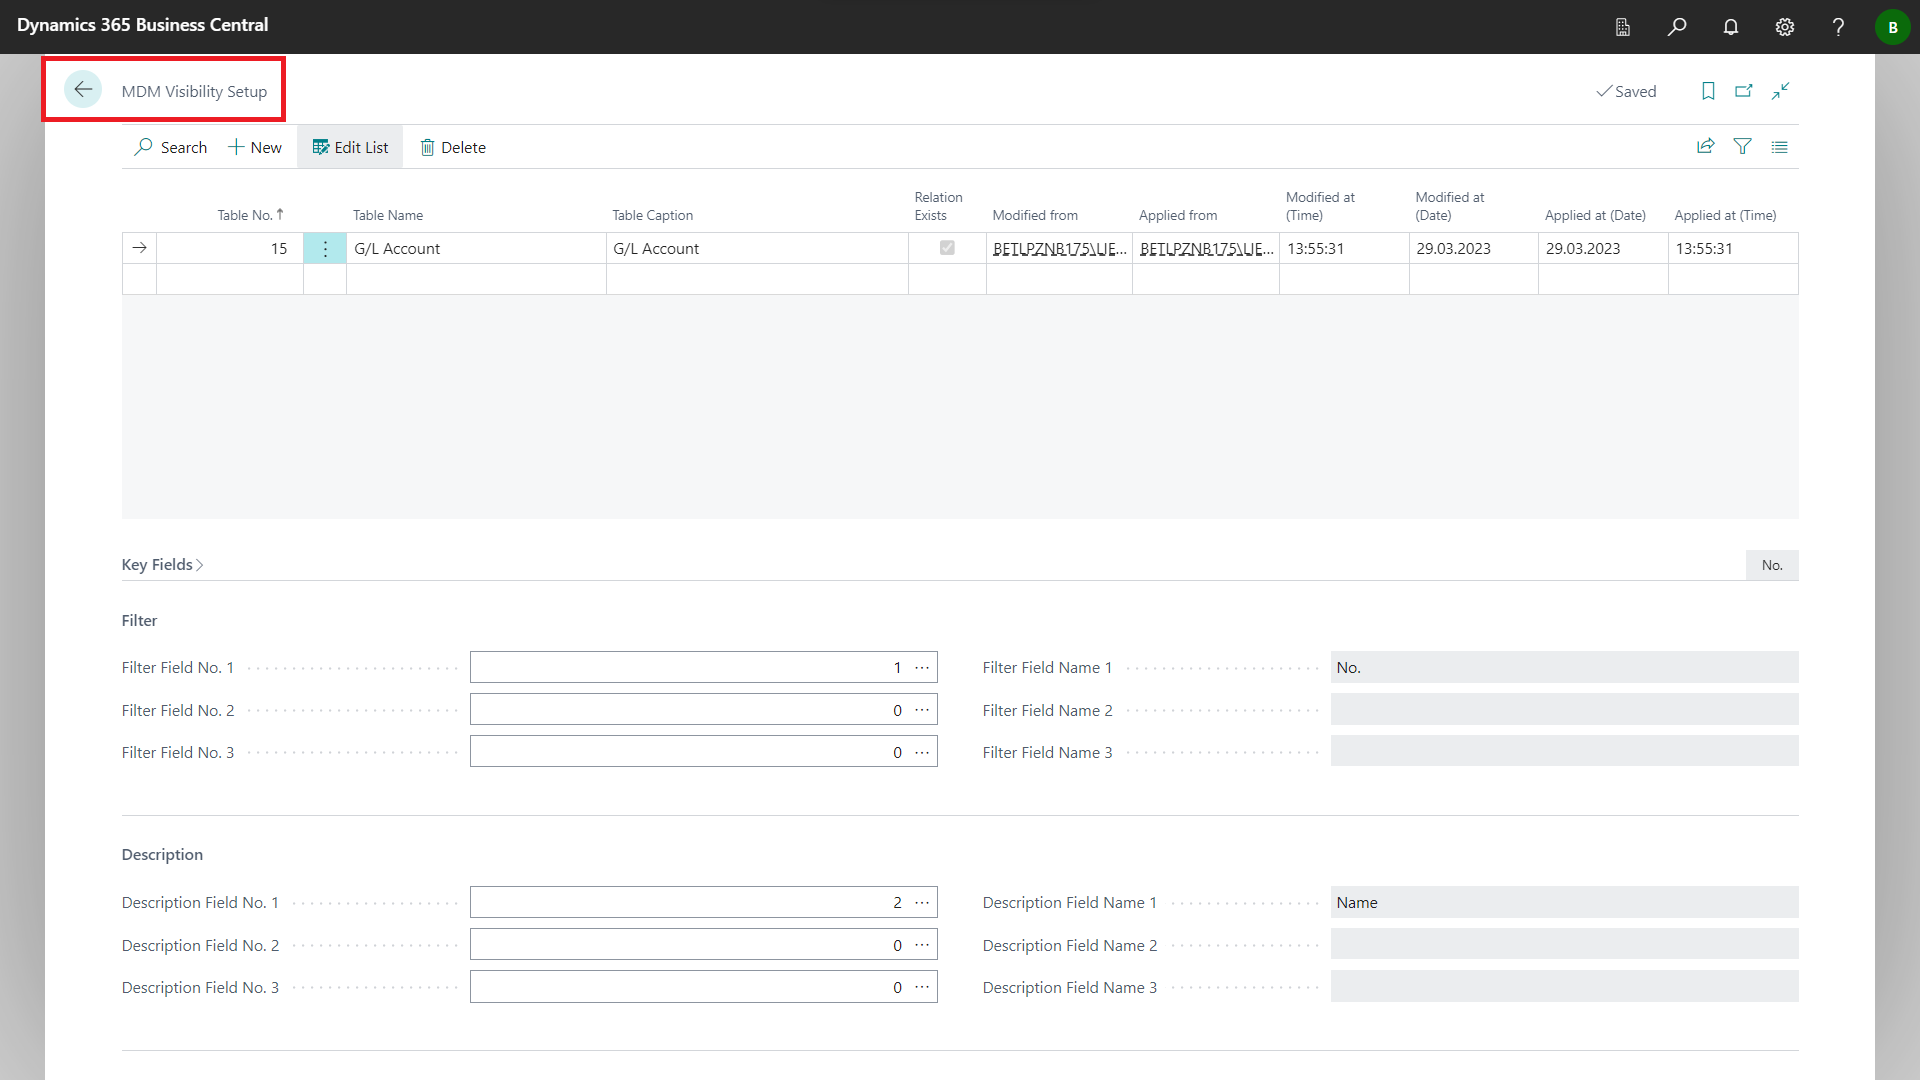
Task: Open lookup for Description Field No. 3
Action: [x=922, y=987]
